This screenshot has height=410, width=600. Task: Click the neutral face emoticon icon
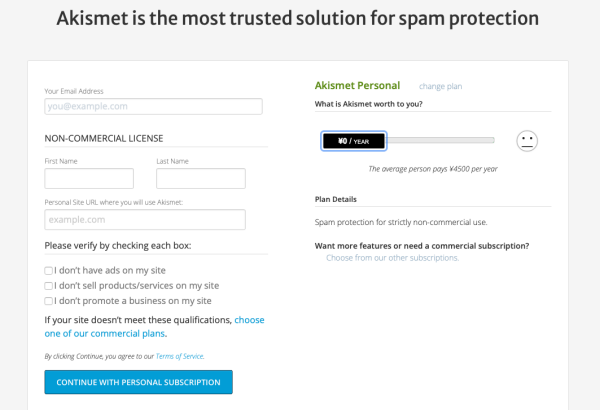(527, 141)
